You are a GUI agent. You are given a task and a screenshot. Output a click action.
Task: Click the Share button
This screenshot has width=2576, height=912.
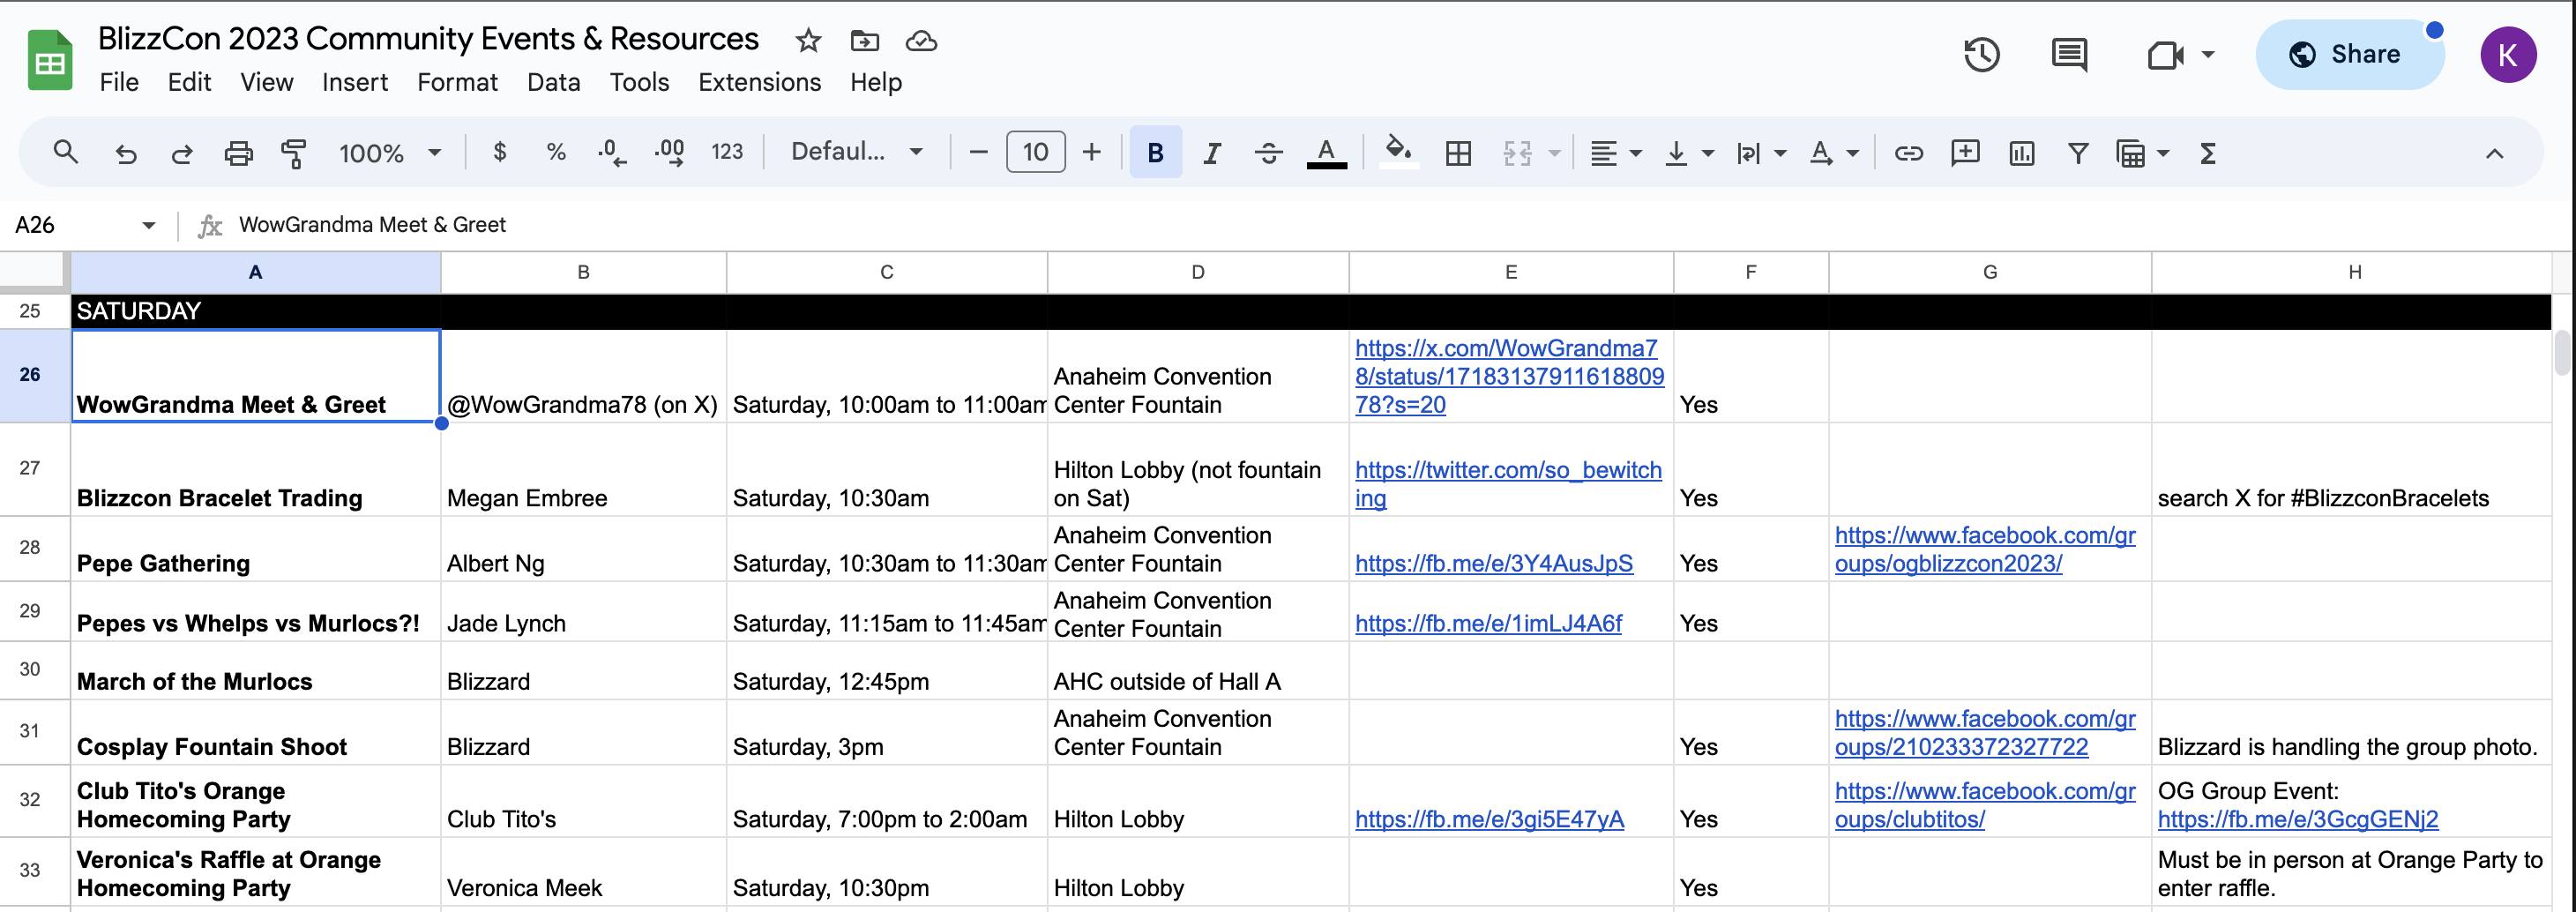(x=2350, y=54)
